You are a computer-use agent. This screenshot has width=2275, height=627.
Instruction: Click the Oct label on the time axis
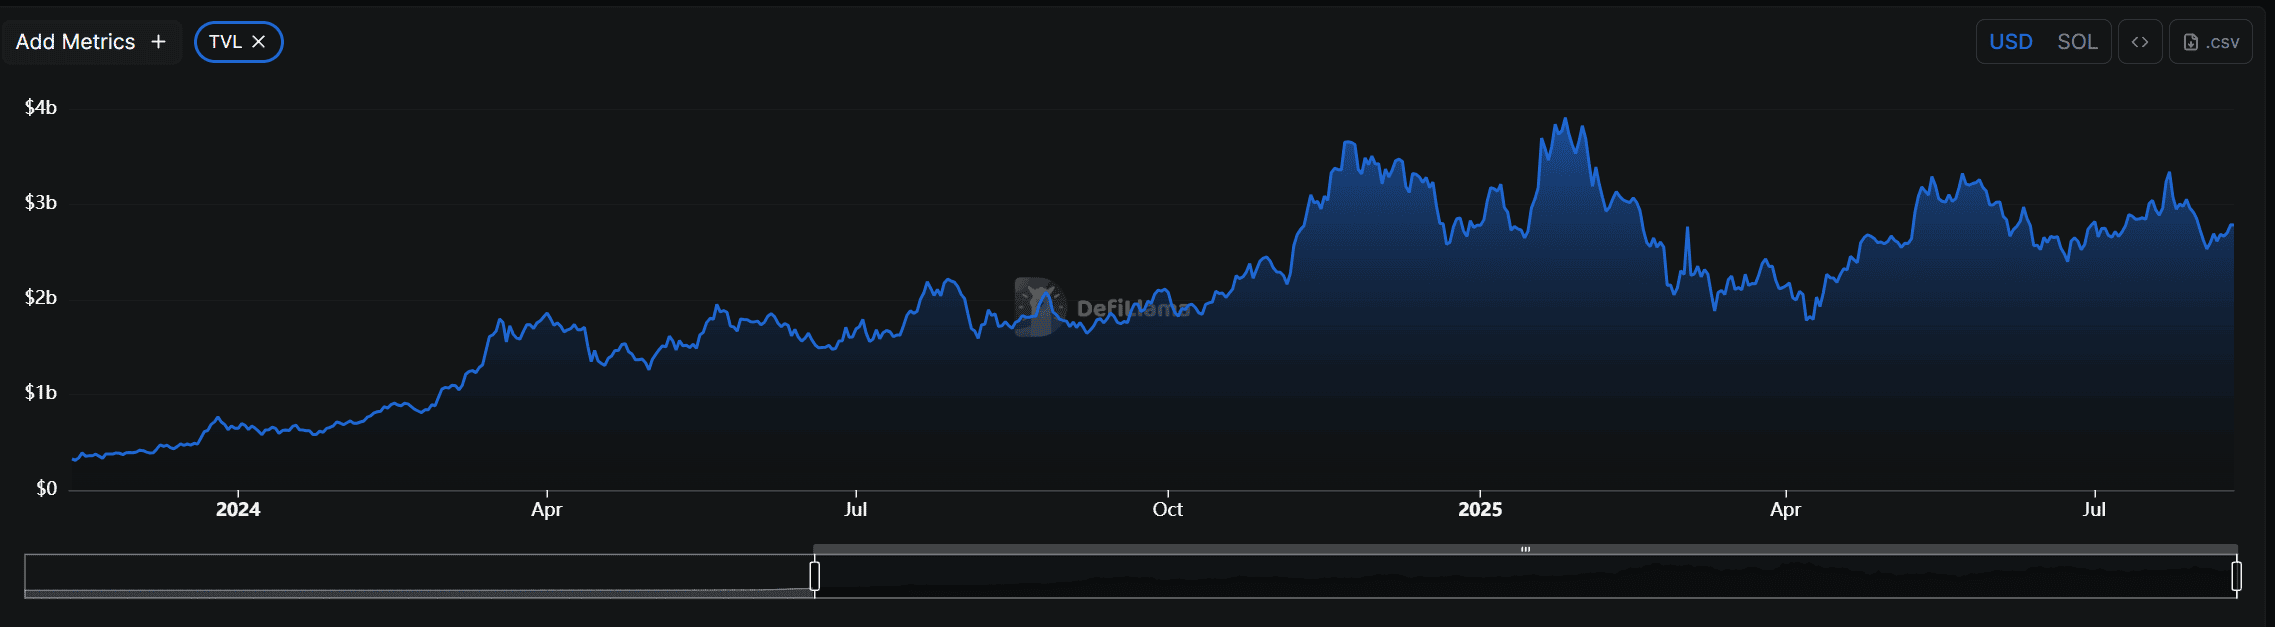(1167, 509)
